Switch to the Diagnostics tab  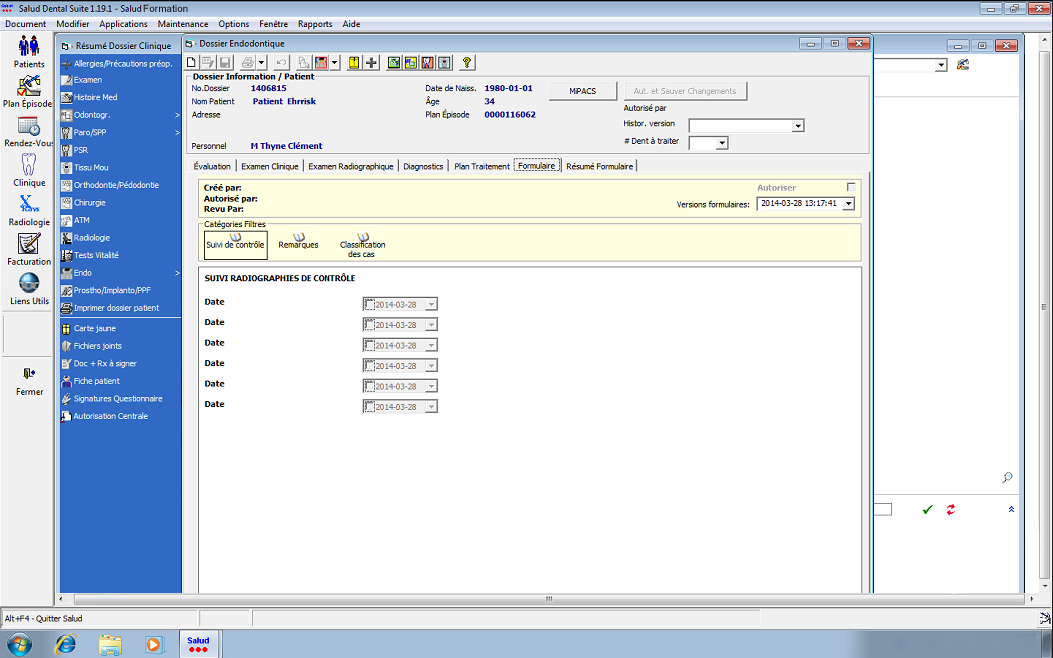tap(423, 167)
